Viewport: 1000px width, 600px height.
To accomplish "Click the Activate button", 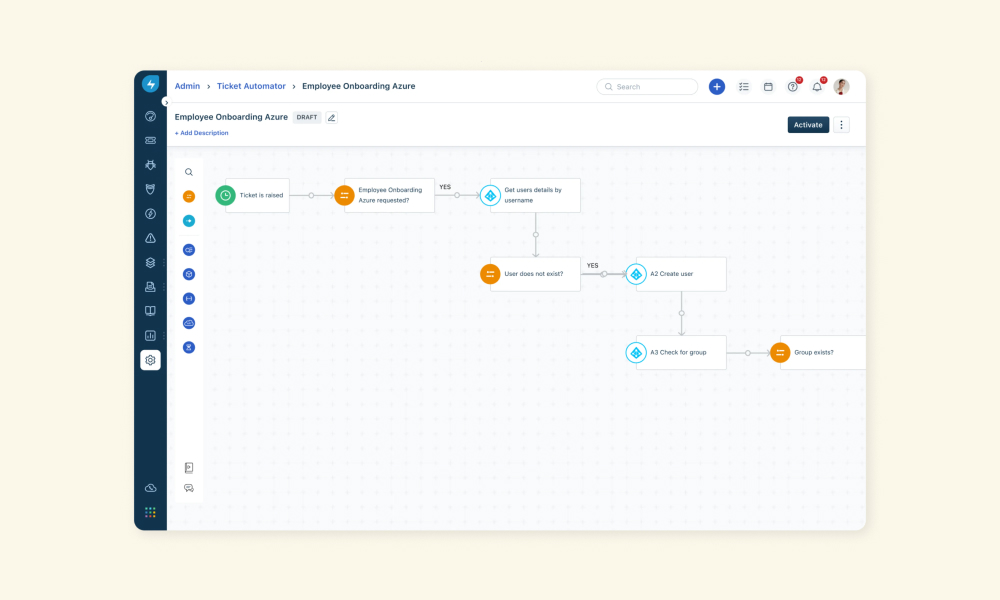I will click(808, 125).
